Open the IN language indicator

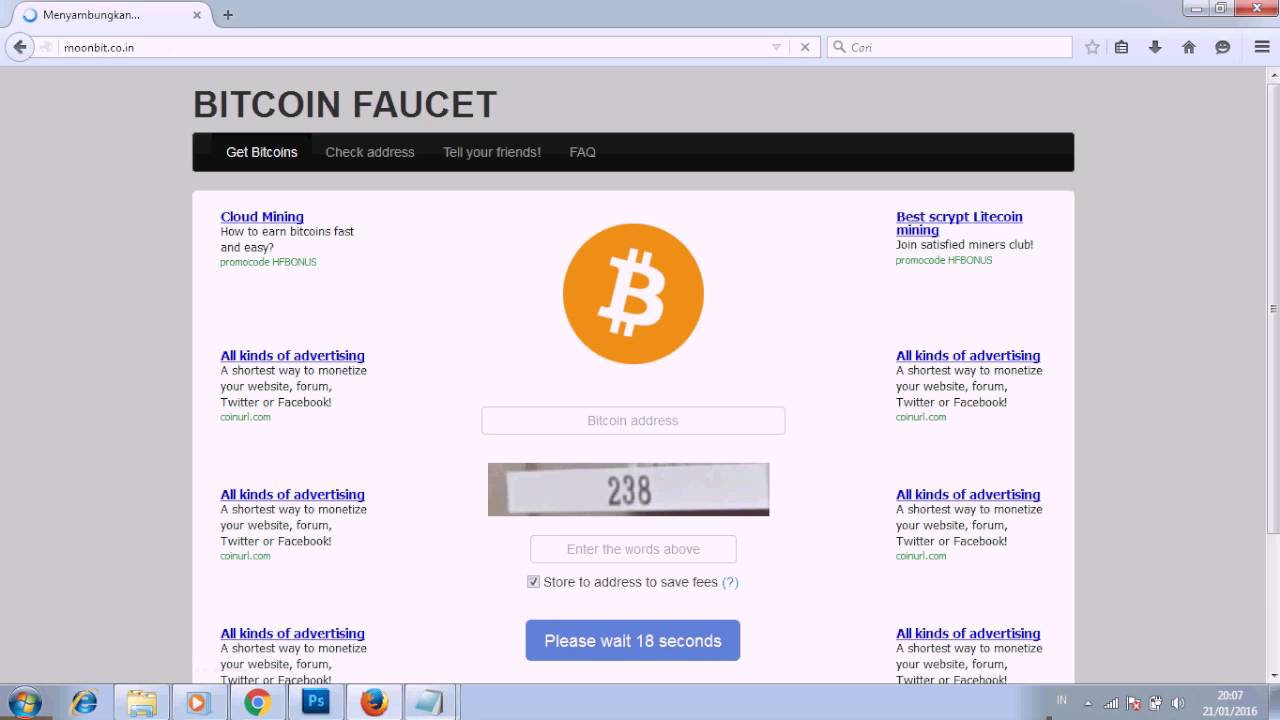point(1061,700)
